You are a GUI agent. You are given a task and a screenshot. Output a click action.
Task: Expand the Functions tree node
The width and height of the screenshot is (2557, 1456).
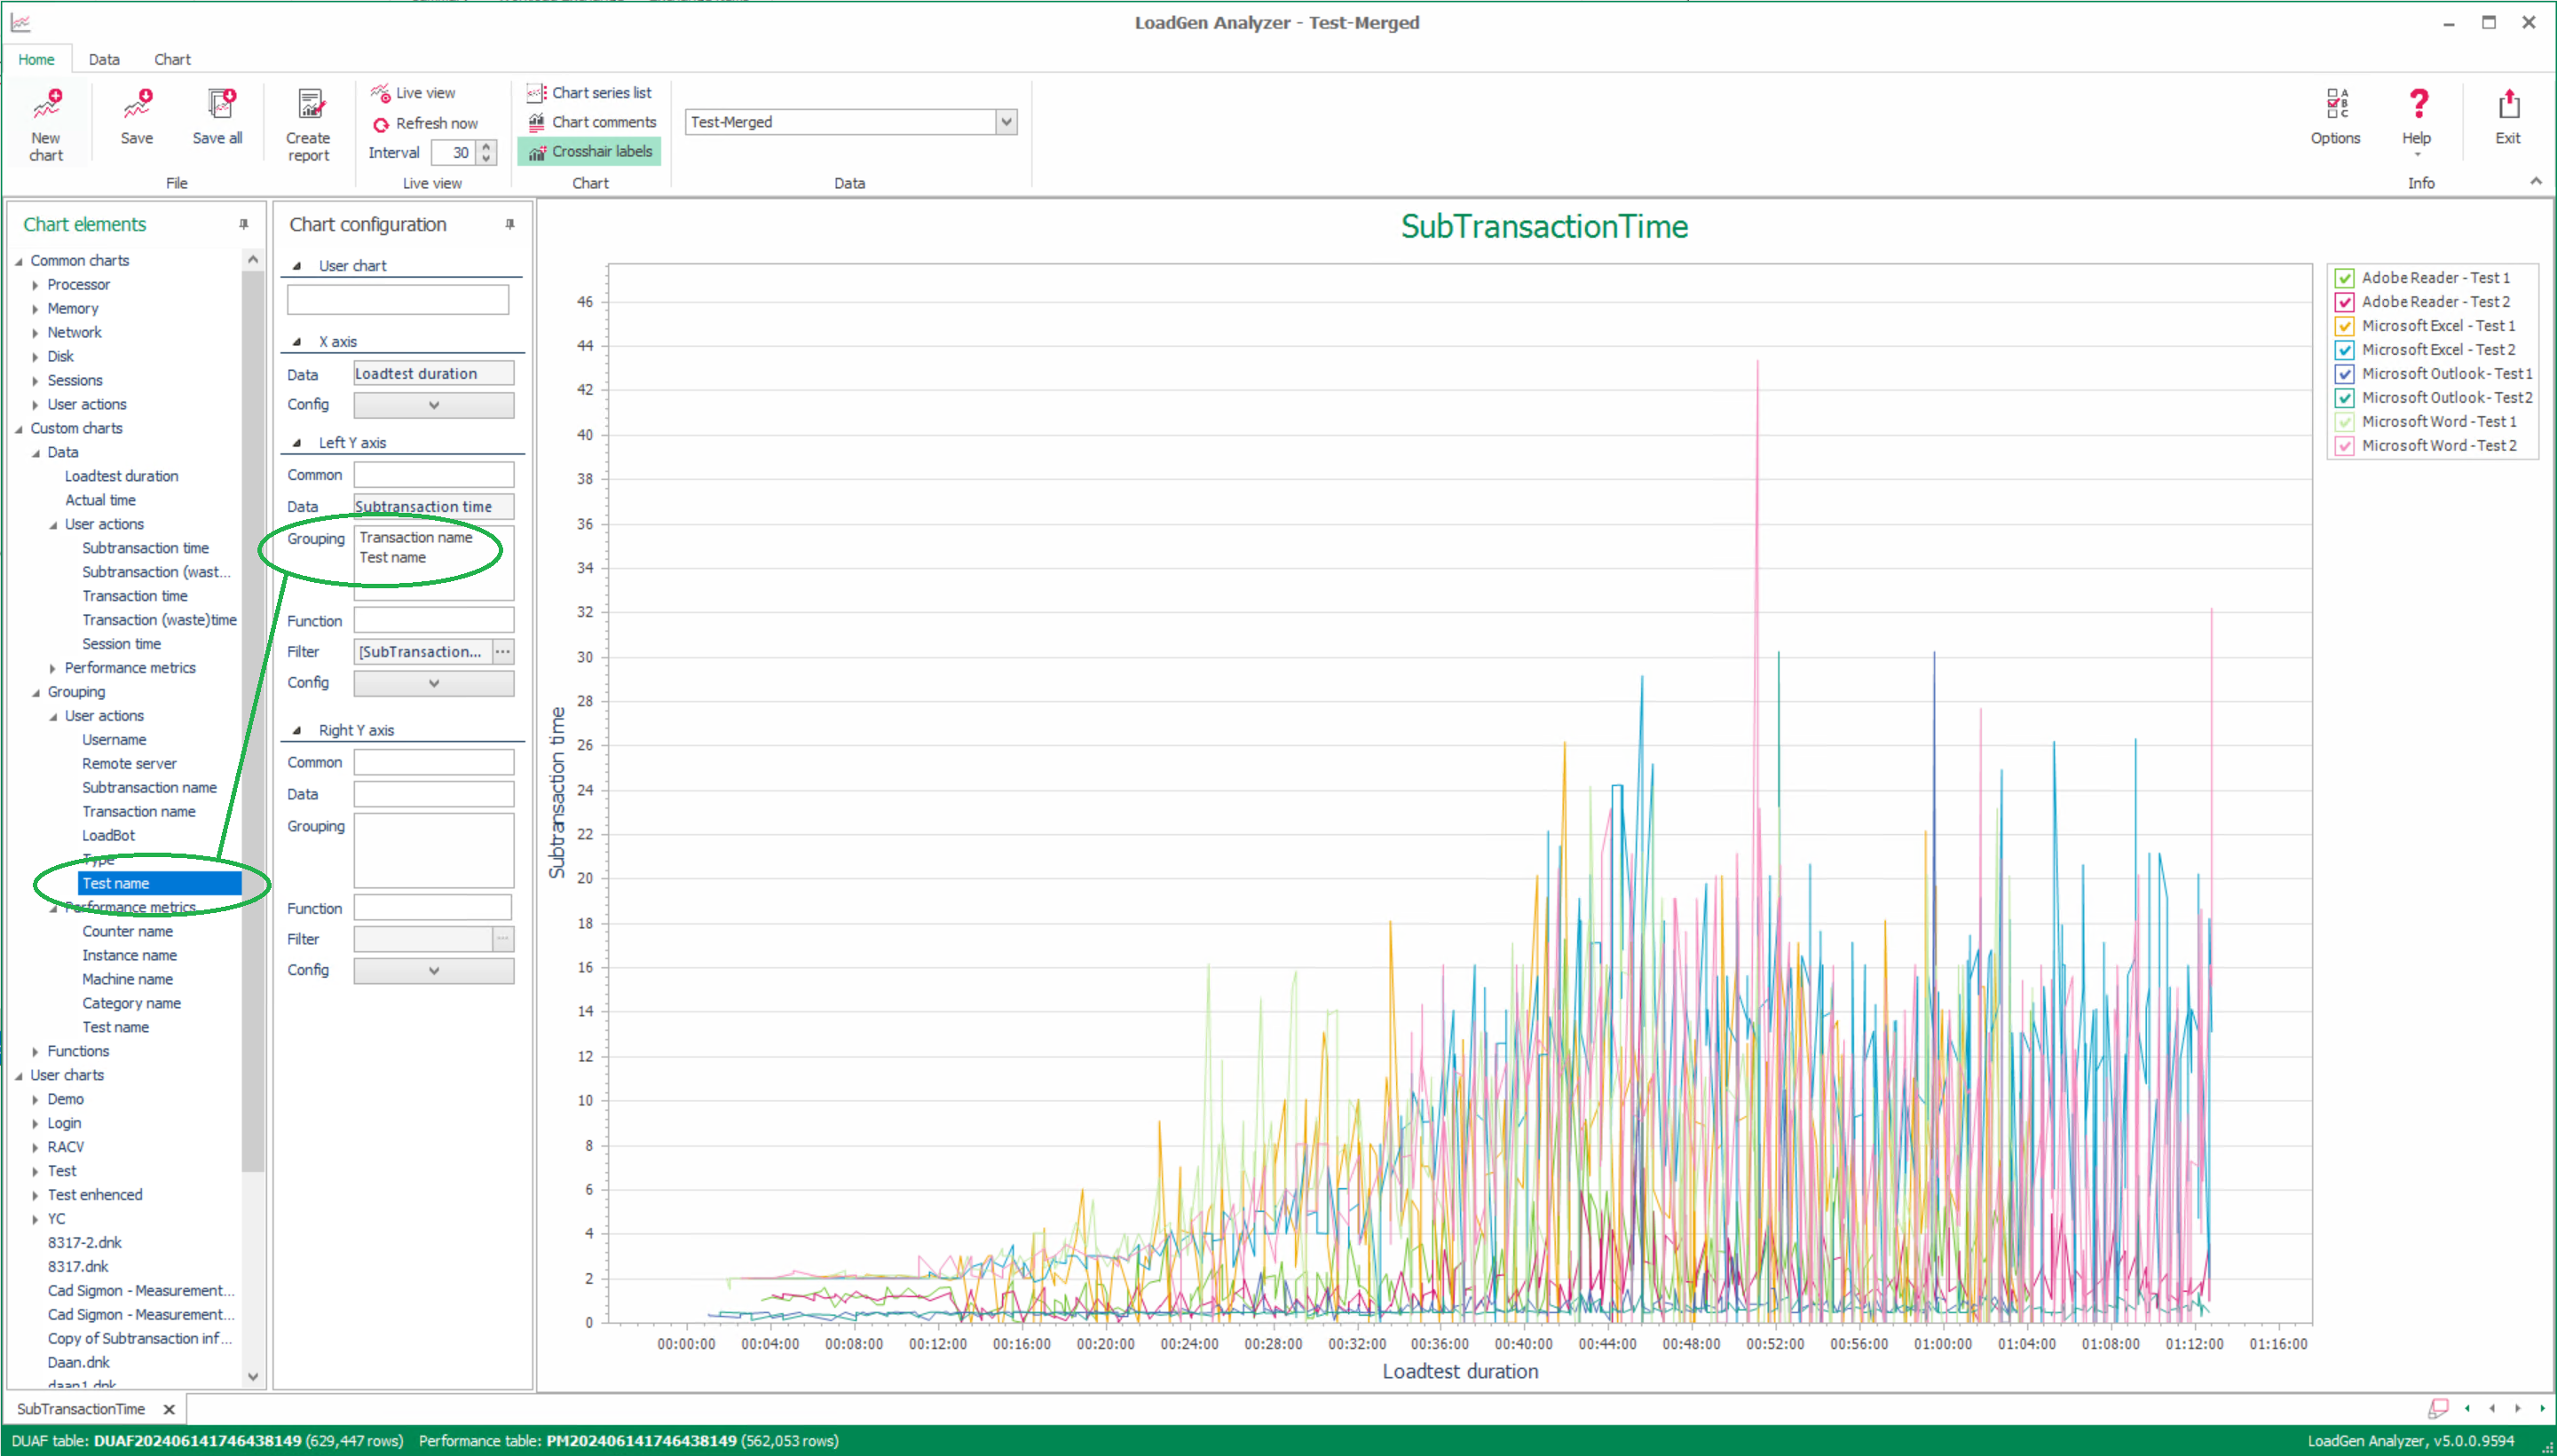(36, 1052)
